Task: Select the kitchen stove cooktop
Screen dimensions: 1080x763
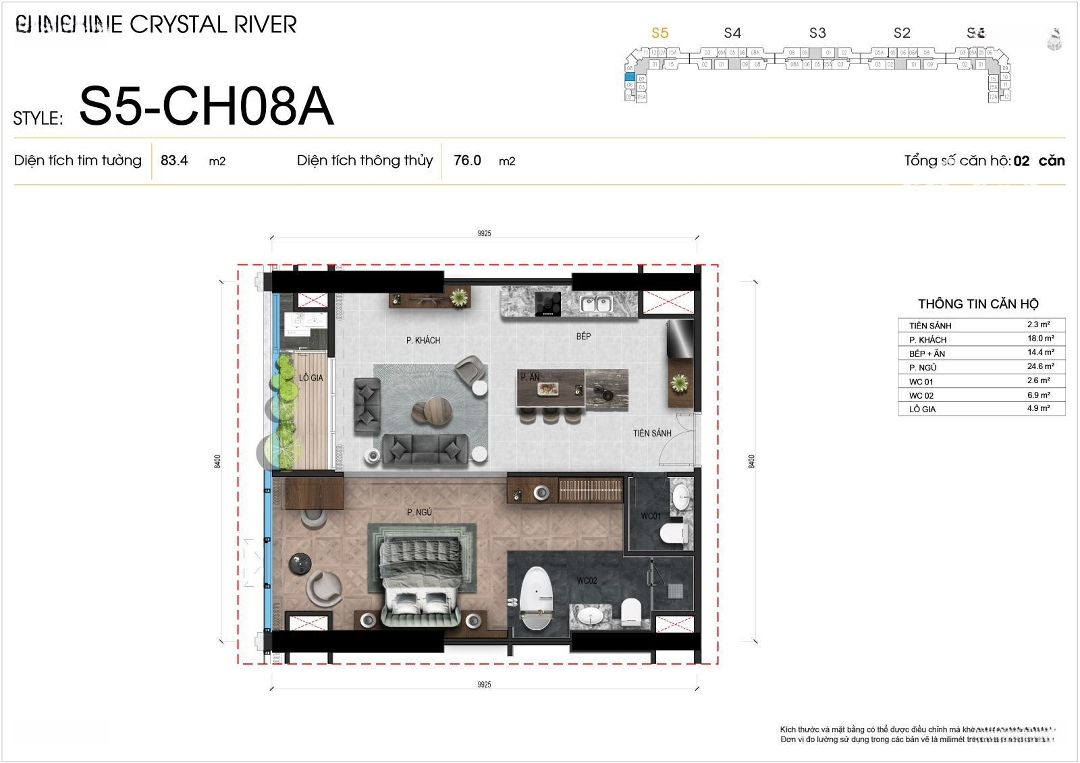Action: [x=547, y=302]
